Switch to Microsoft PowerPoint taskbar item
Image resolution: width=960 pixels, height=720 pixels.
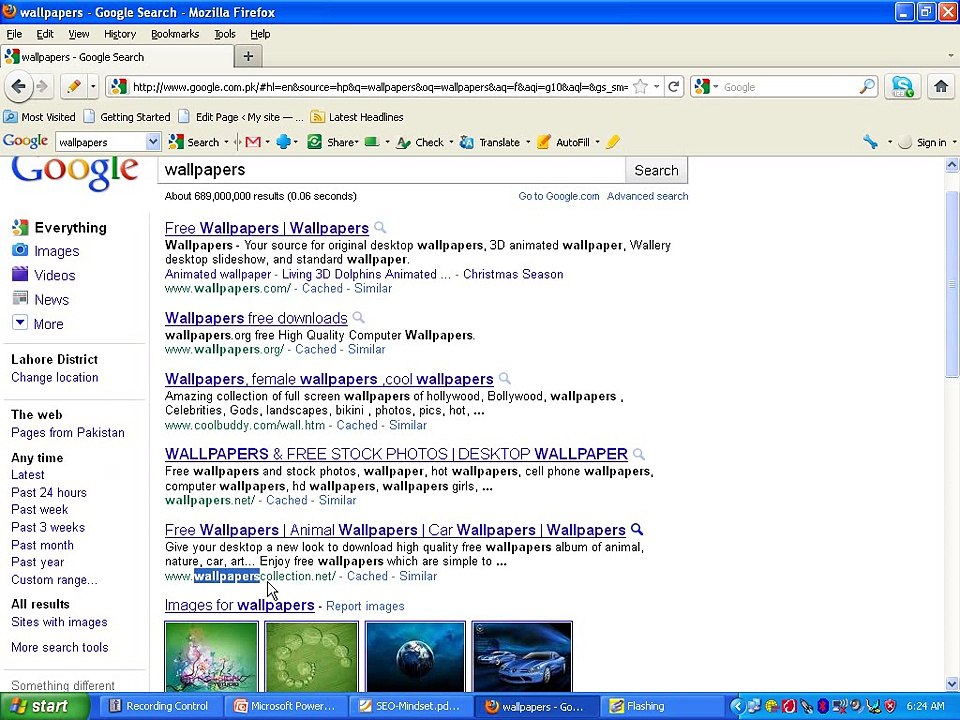click(285, 706)
